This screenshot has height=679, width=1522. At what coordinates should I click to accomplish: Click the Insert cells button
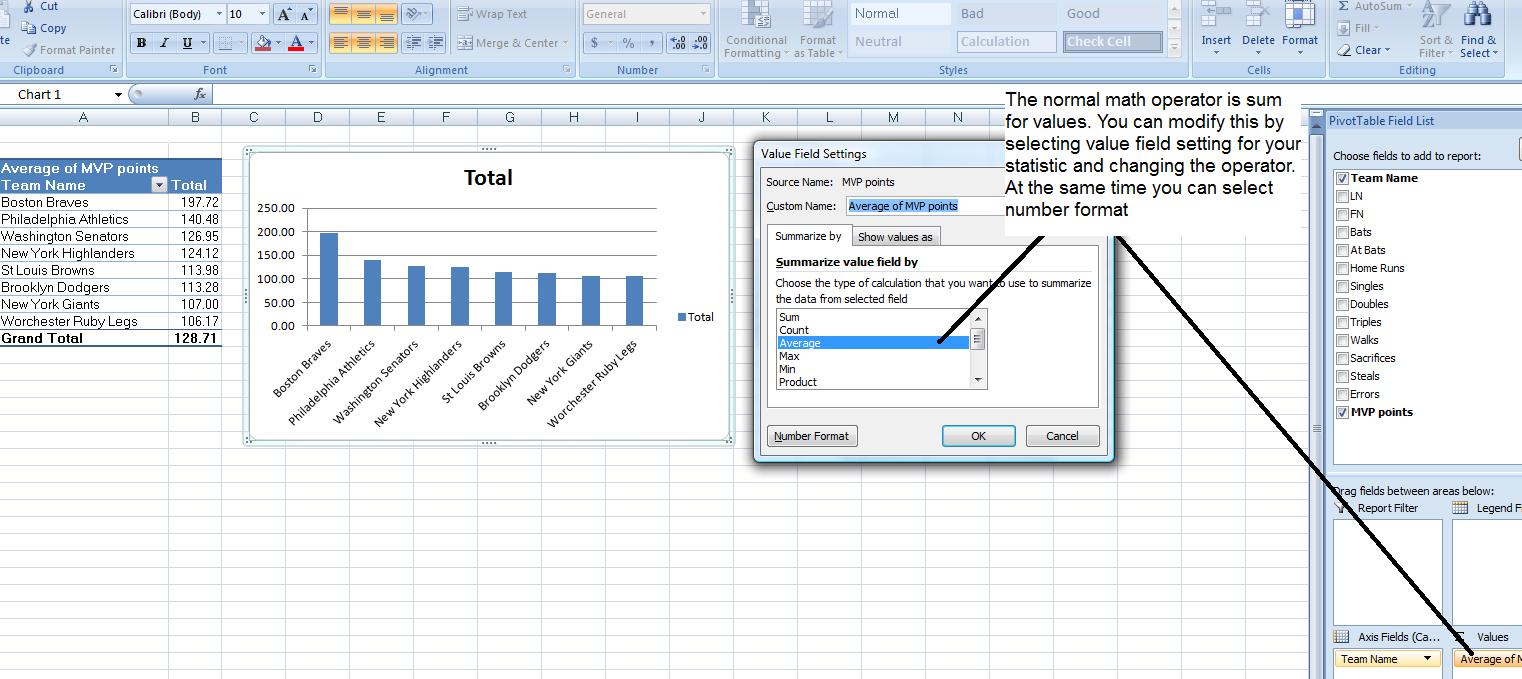[1216, 30]
